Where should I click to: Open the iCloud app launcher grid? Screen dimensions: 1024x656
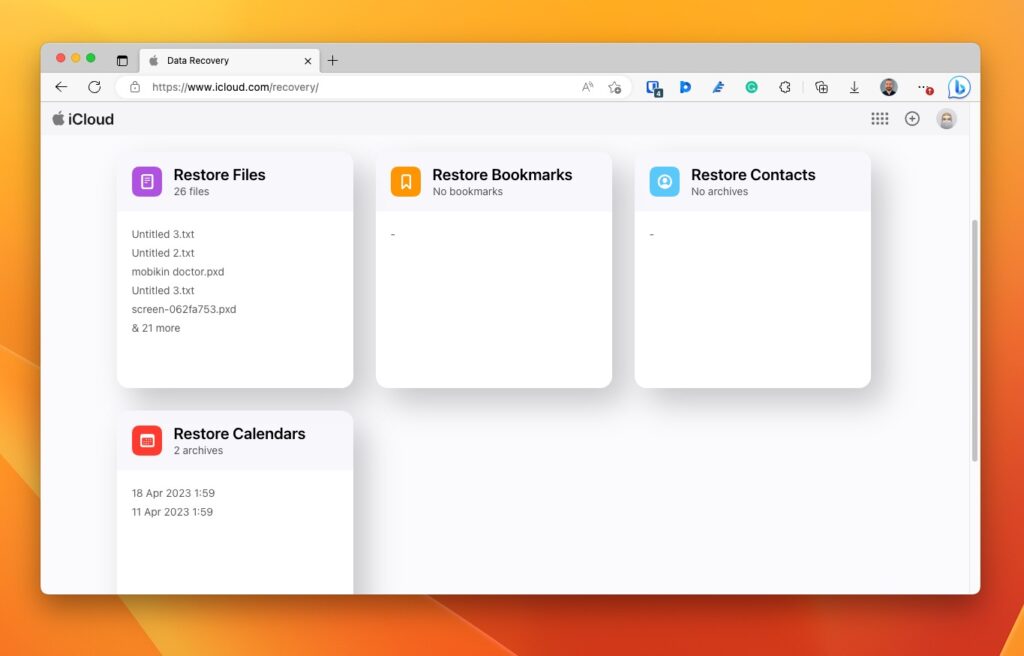point(879,119)
